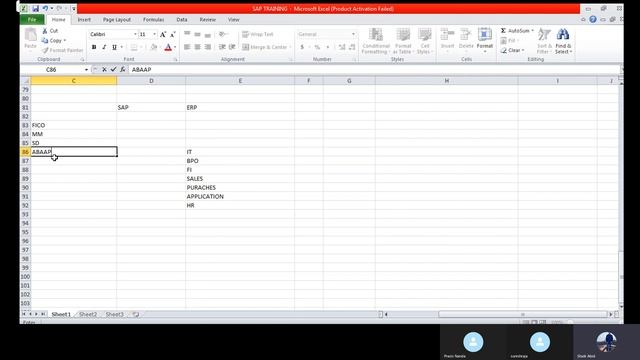Click the Increase Decimal icon
This screenshot has height=360, width=640.
[342, 47]
